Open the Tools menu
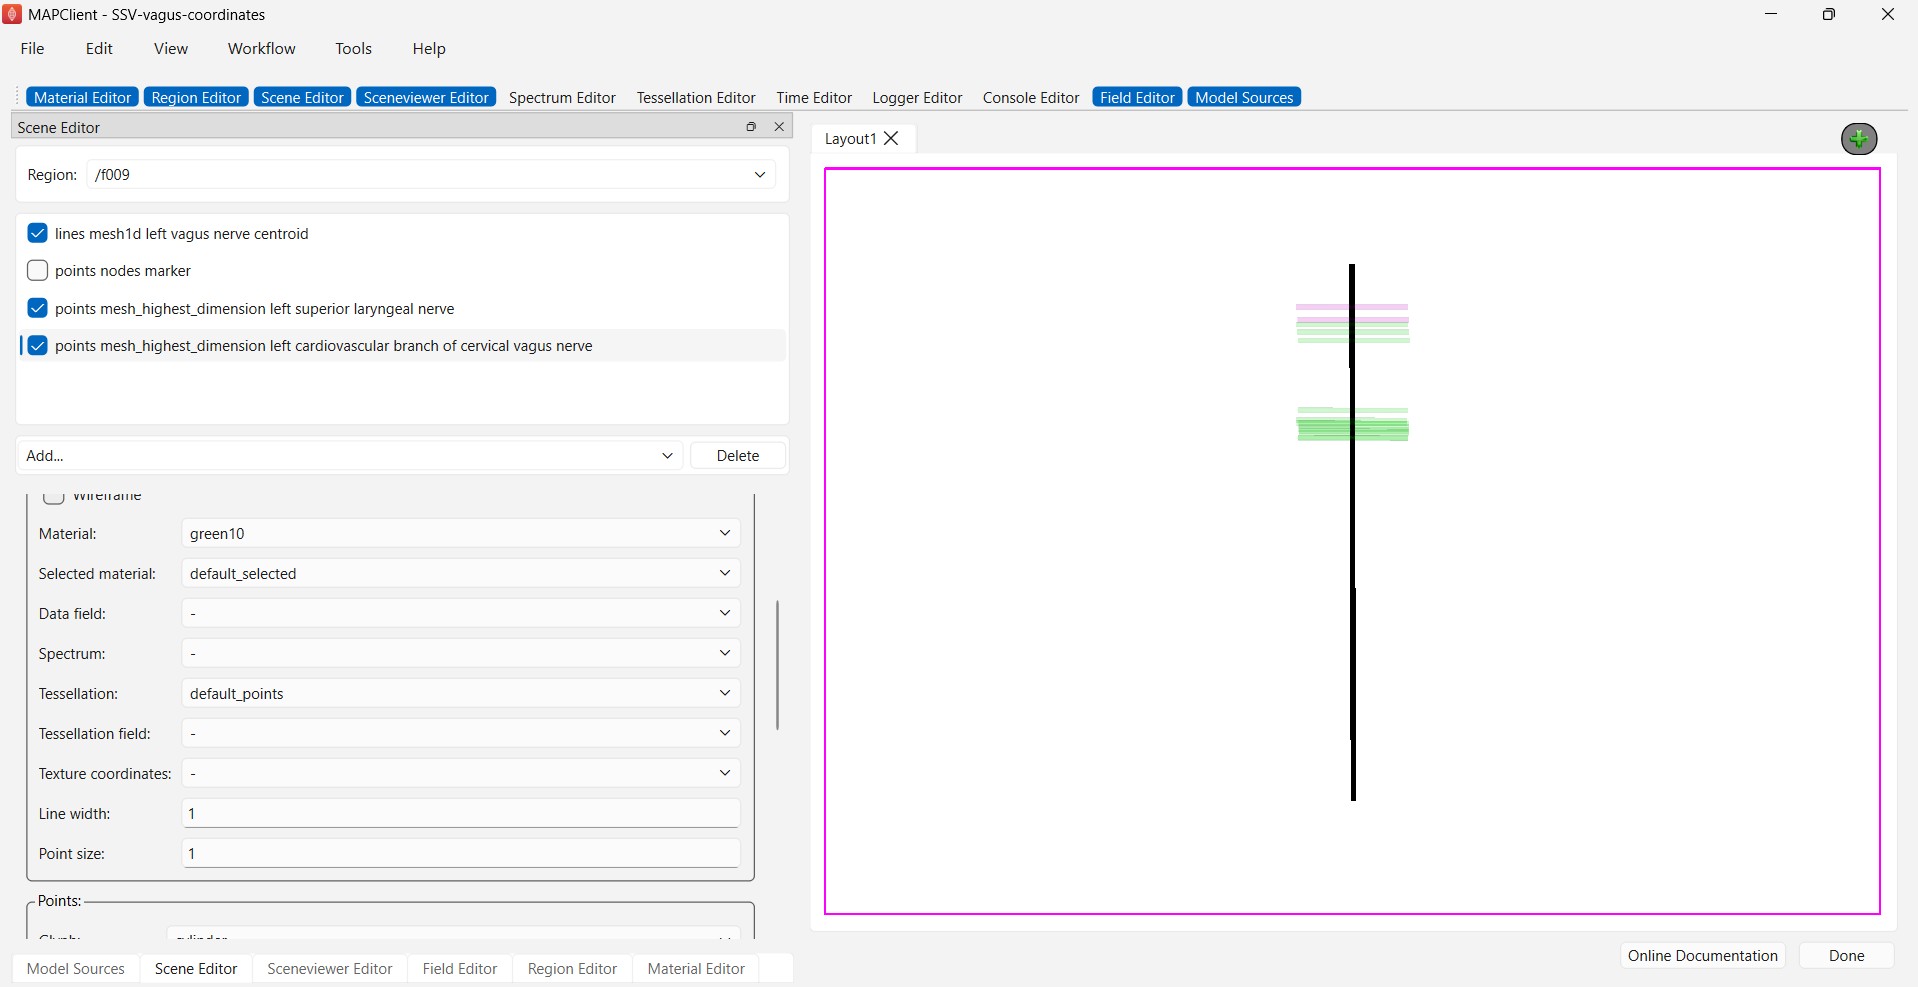1918x987 pixels. coord(353,48)
